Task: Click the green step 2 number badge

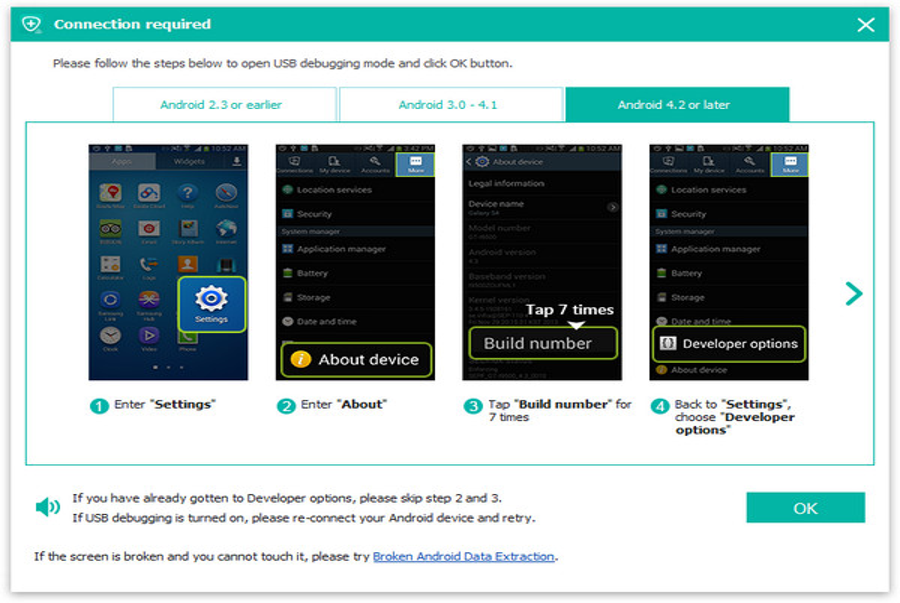Action: coord(285,405)
